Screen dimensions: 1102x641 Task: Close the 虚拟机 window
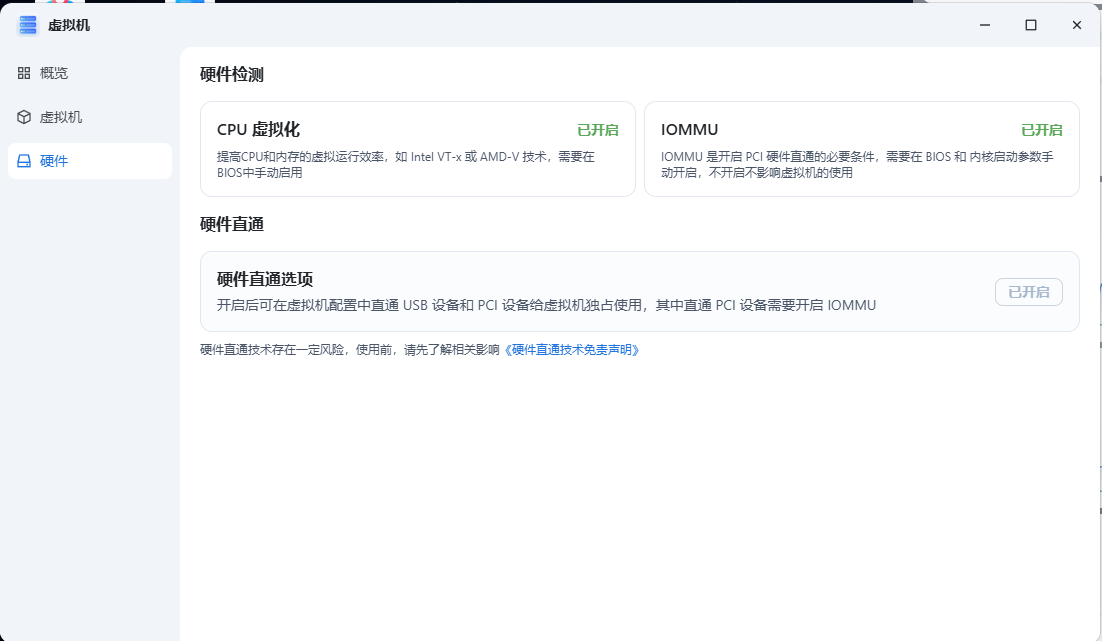click(1077, 25)
